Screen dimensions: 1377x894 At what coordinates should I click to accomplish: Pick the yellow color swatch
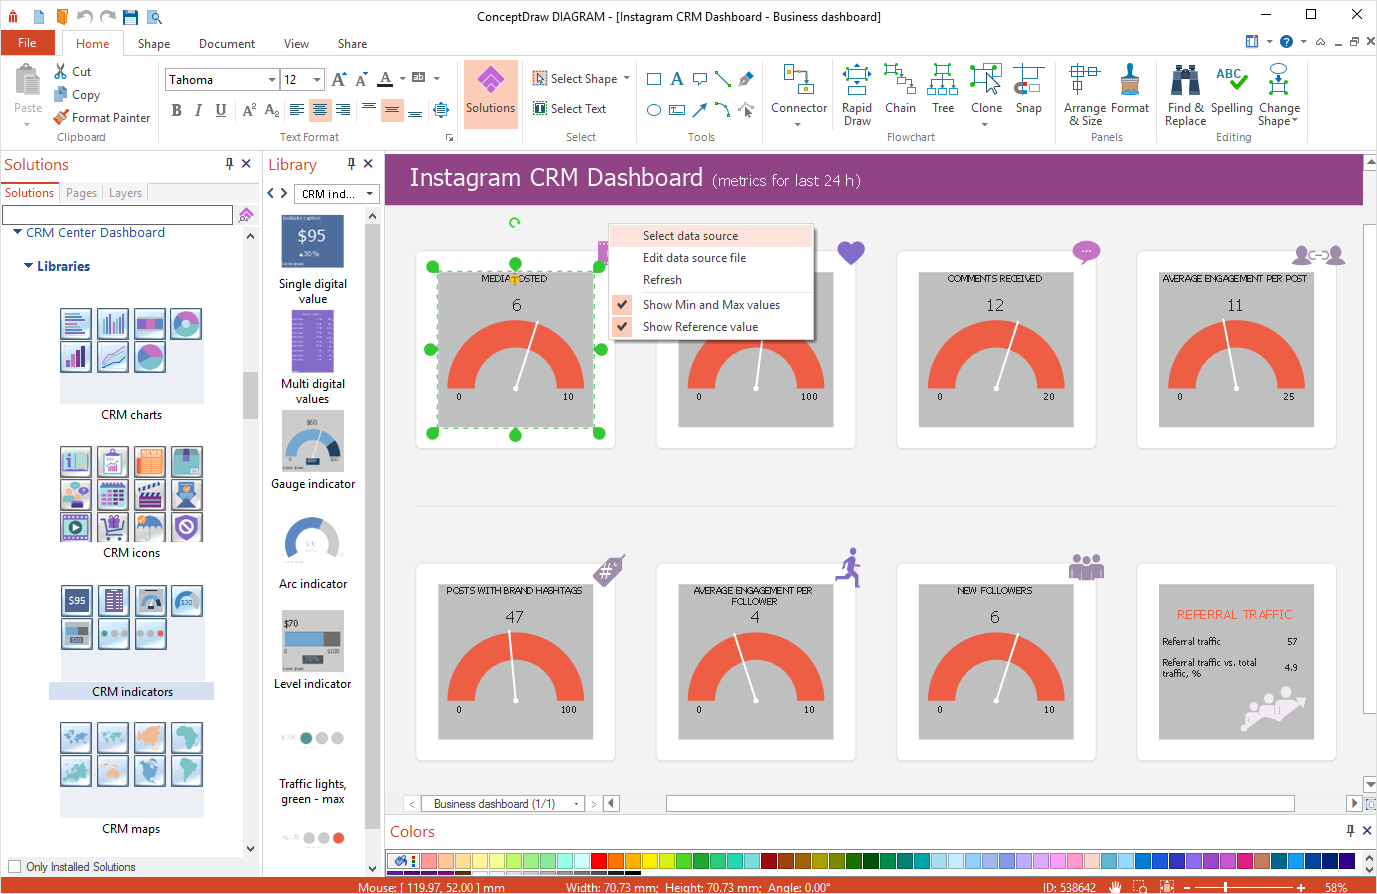[x=649, y=861]
